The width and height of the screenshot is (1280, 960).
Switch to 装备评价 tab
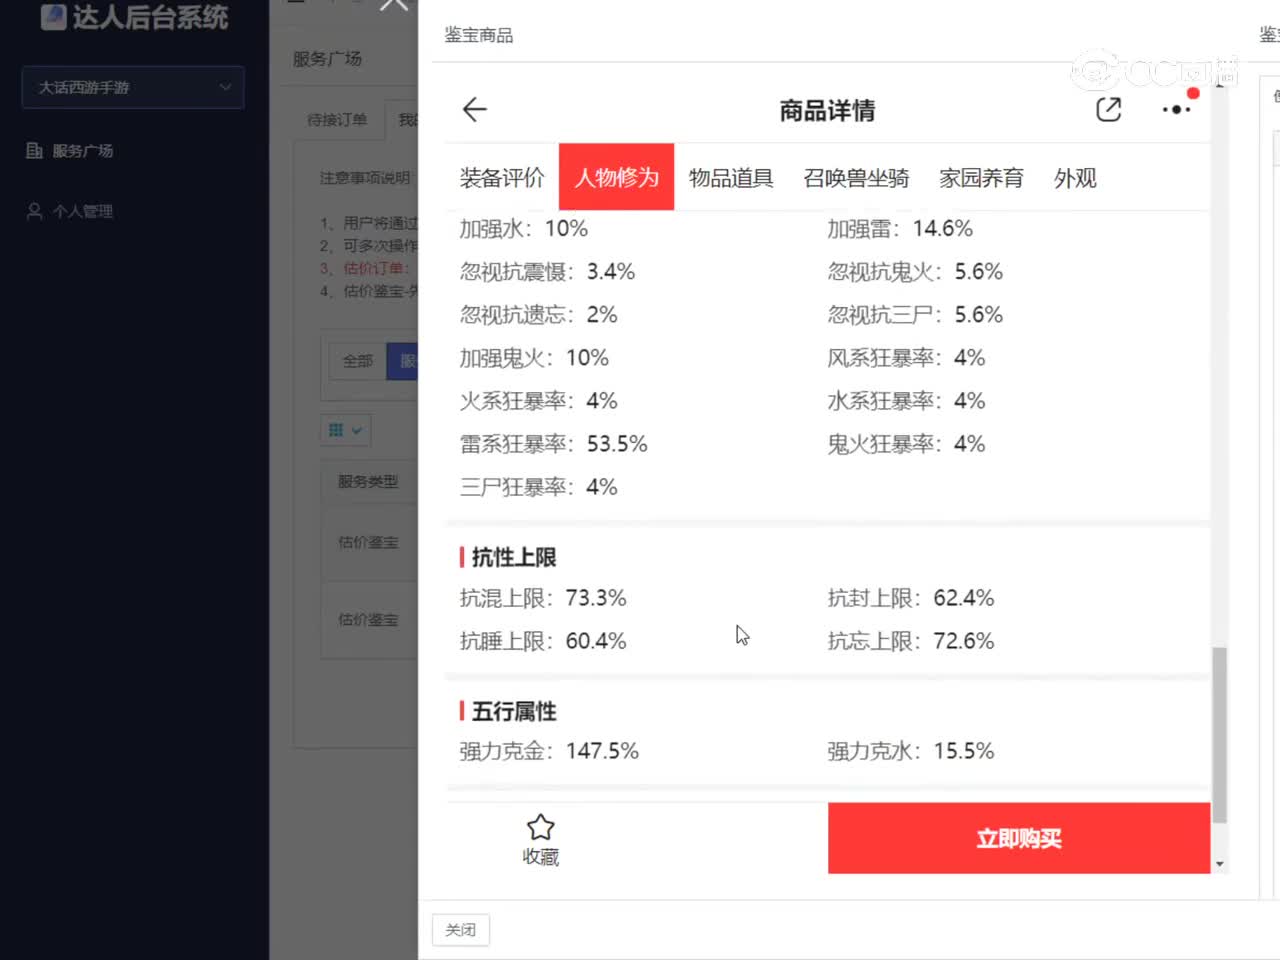point(502,178)
